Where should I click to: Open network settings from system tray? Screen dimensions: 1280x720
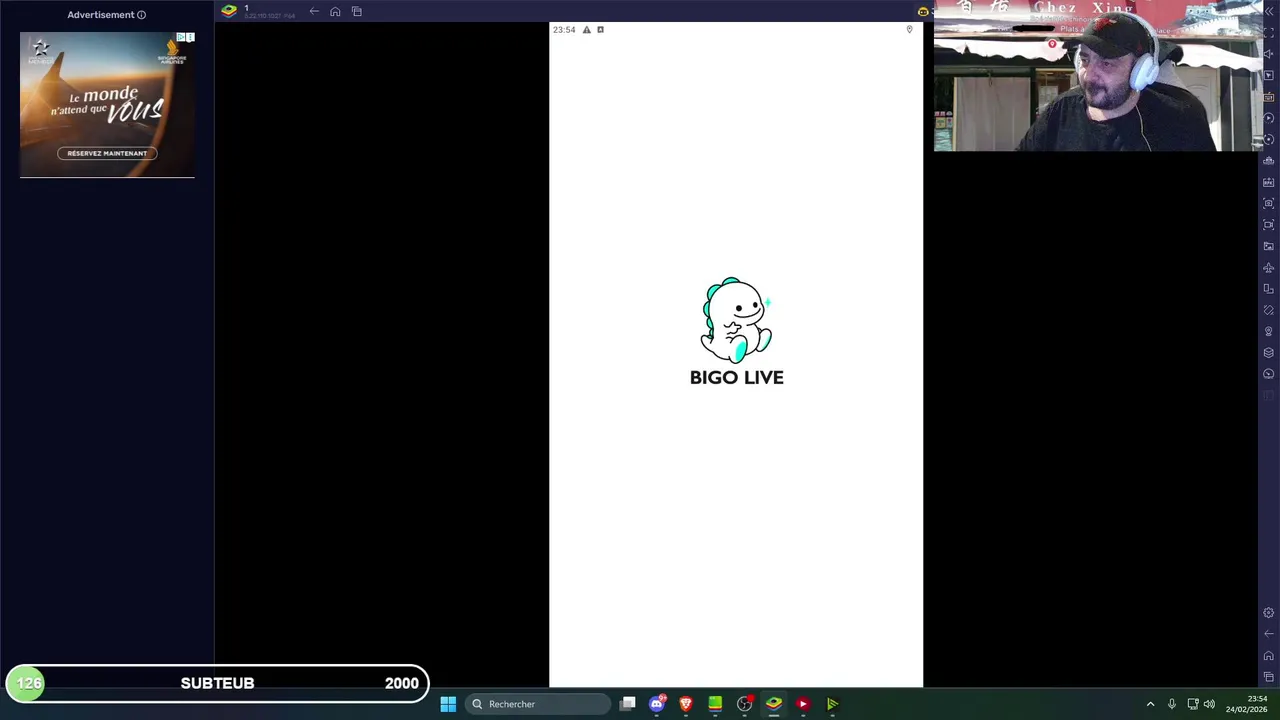click(1193, 704)
